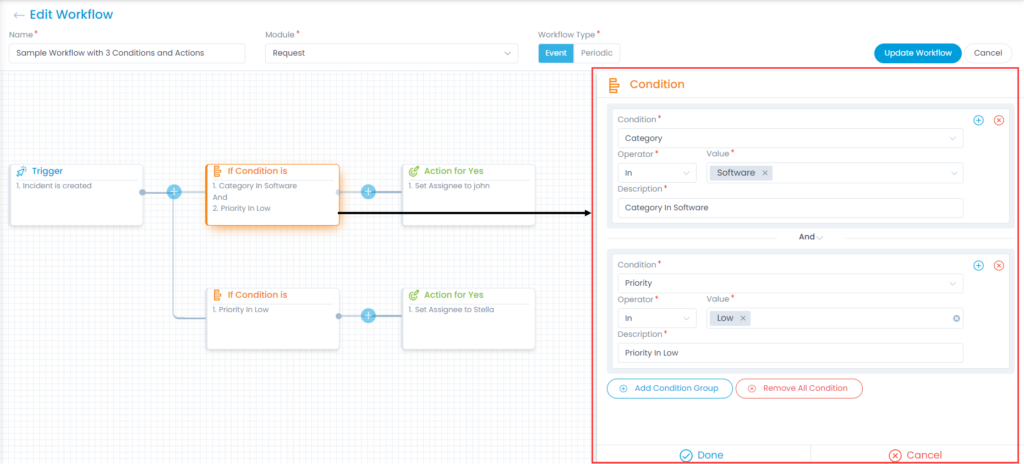Remove the Low tag from Value field
The height and width of the screenshot is (464, 1024).
coord(743,318)
